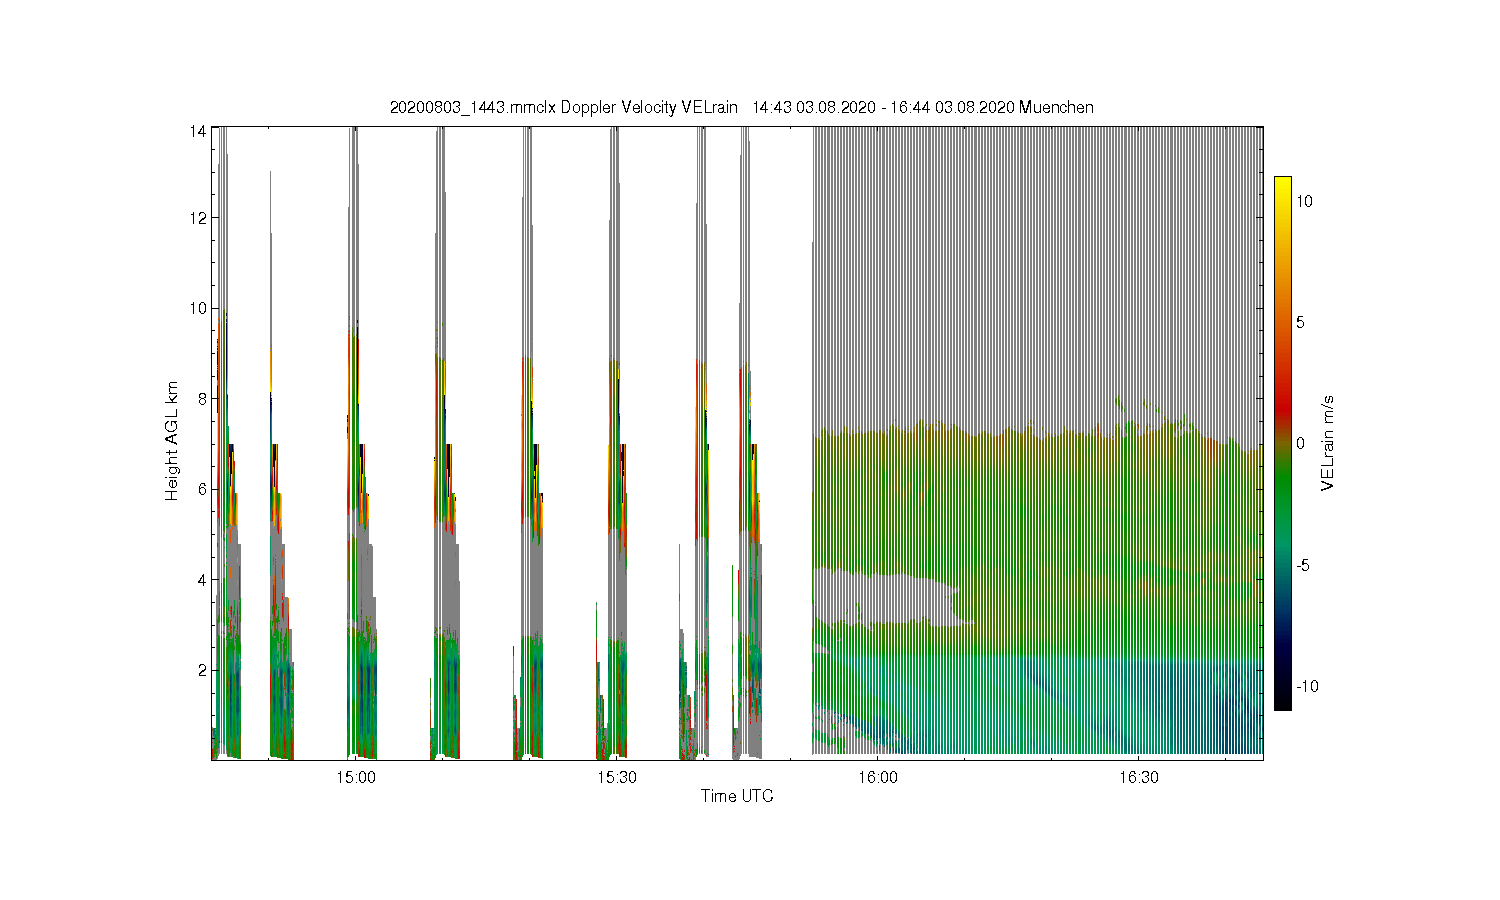Click the 16:00 time axis label

pyautogui.click(x=877, y=777)
